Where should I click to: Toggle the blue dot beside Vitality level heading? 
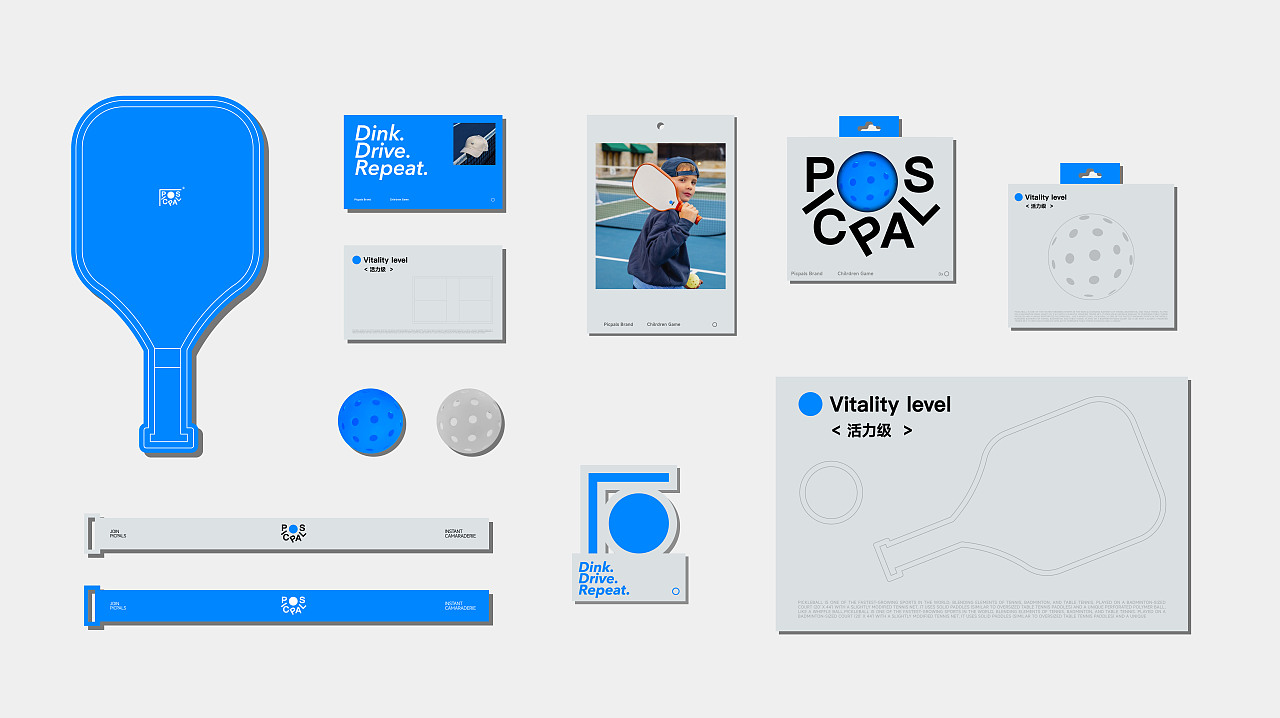(x=809, y=404)
